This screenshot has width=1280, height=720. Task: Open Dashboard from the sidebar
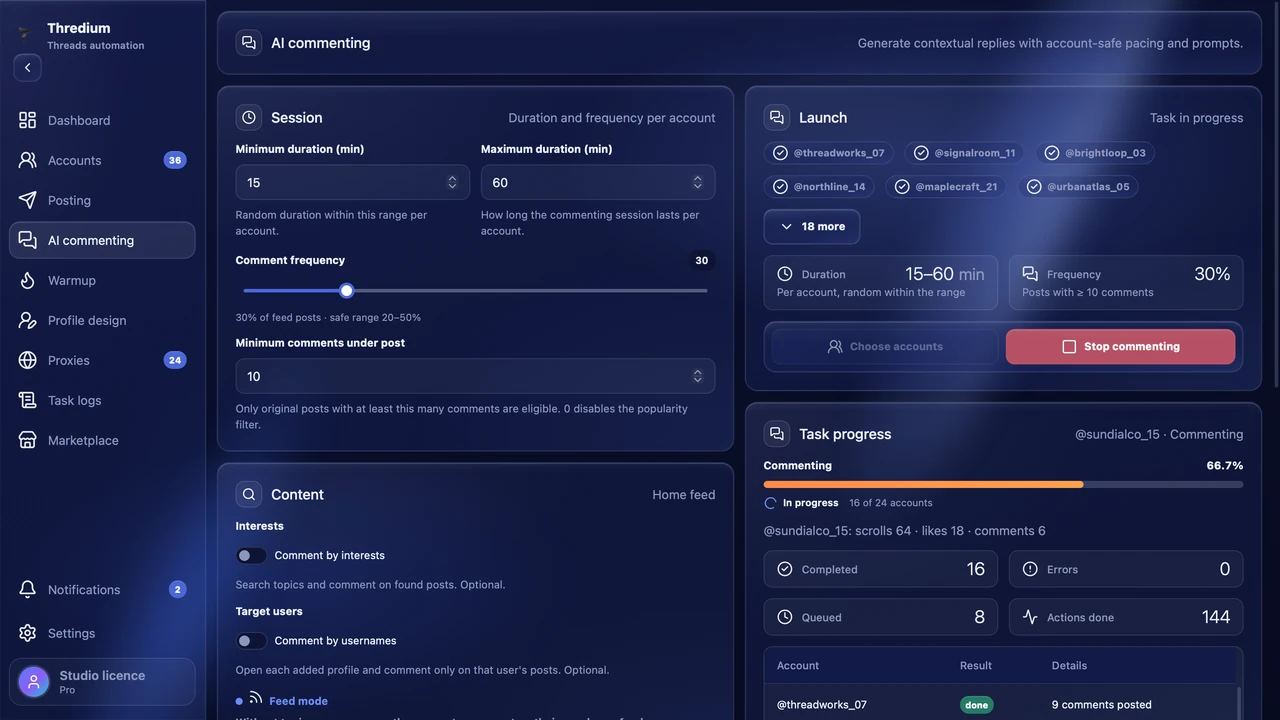[x=102, y=120]
